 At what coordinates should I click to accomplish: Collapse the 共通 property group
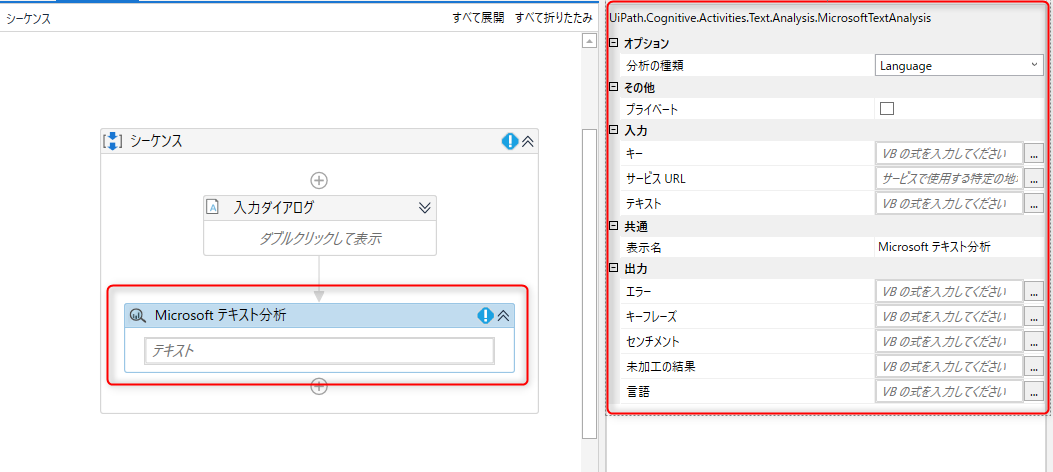[613, 226]
